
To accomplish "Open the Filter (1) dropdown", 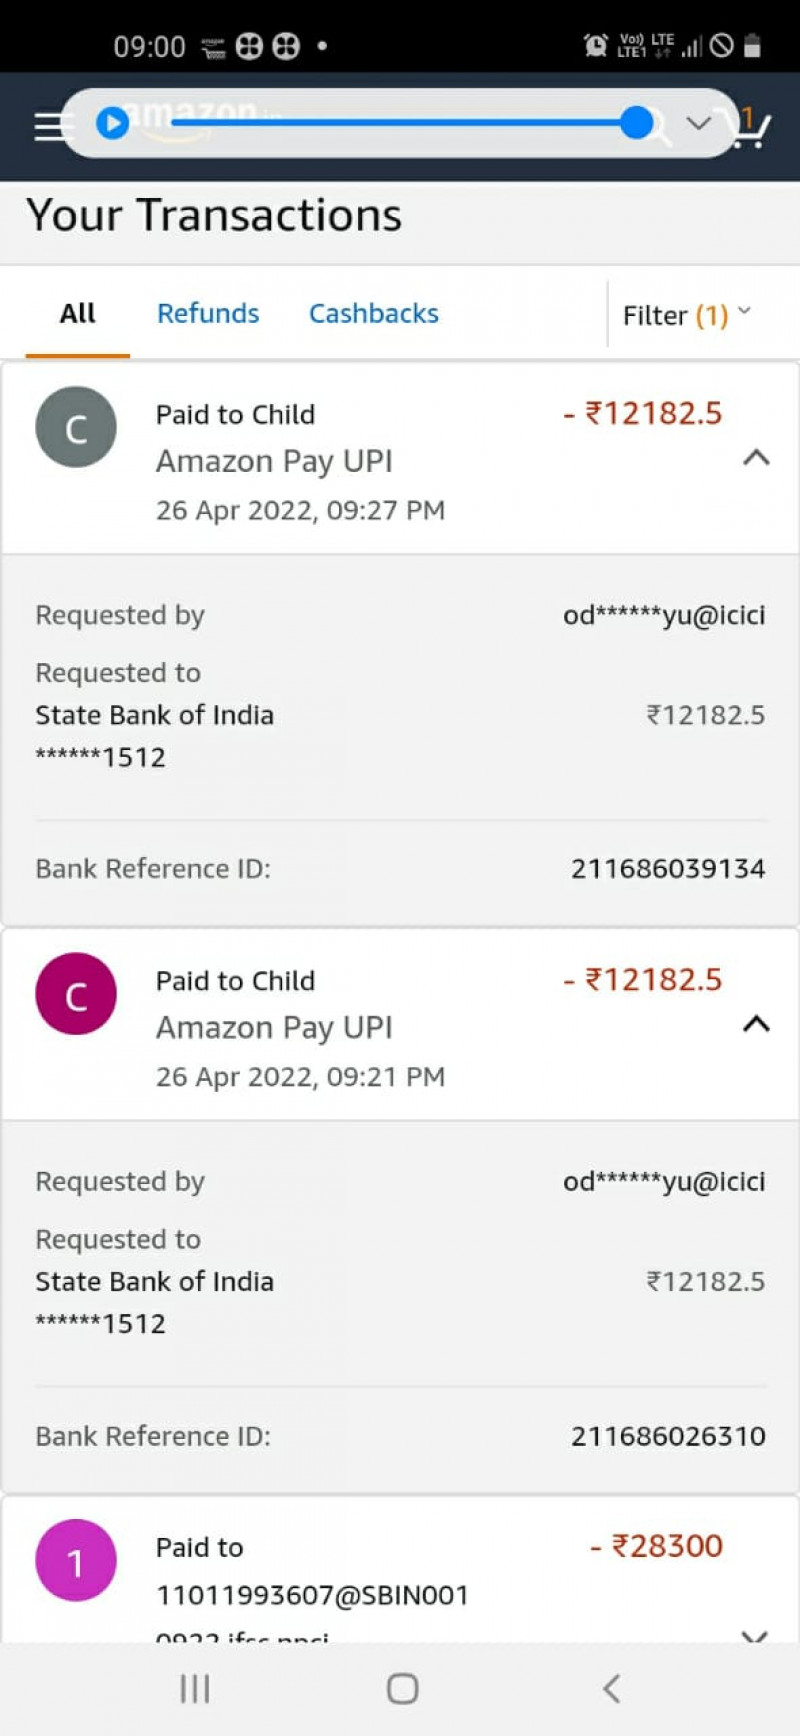I will point(686,316).
